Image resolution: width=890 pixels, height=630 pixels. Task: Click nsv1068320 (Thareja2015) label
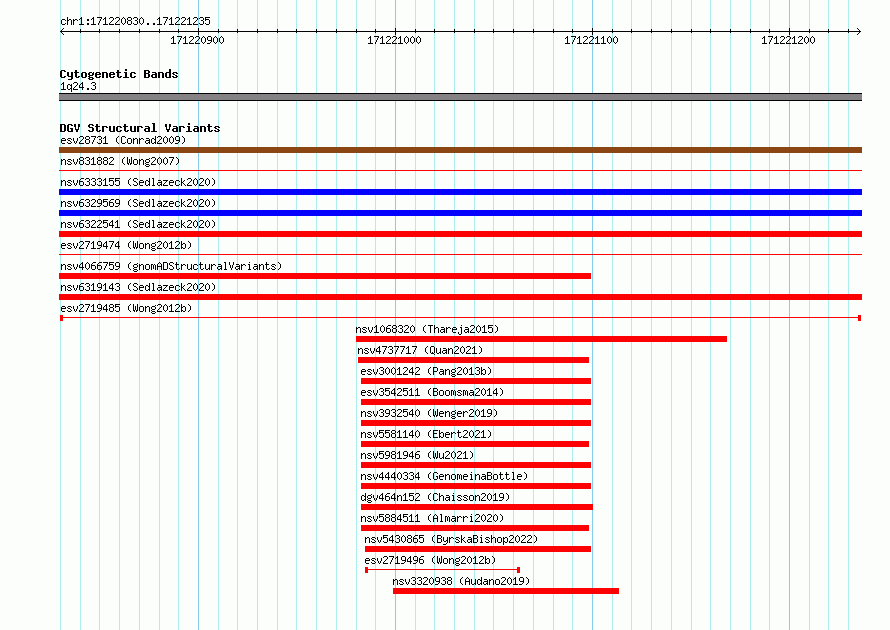pos(427,329)
